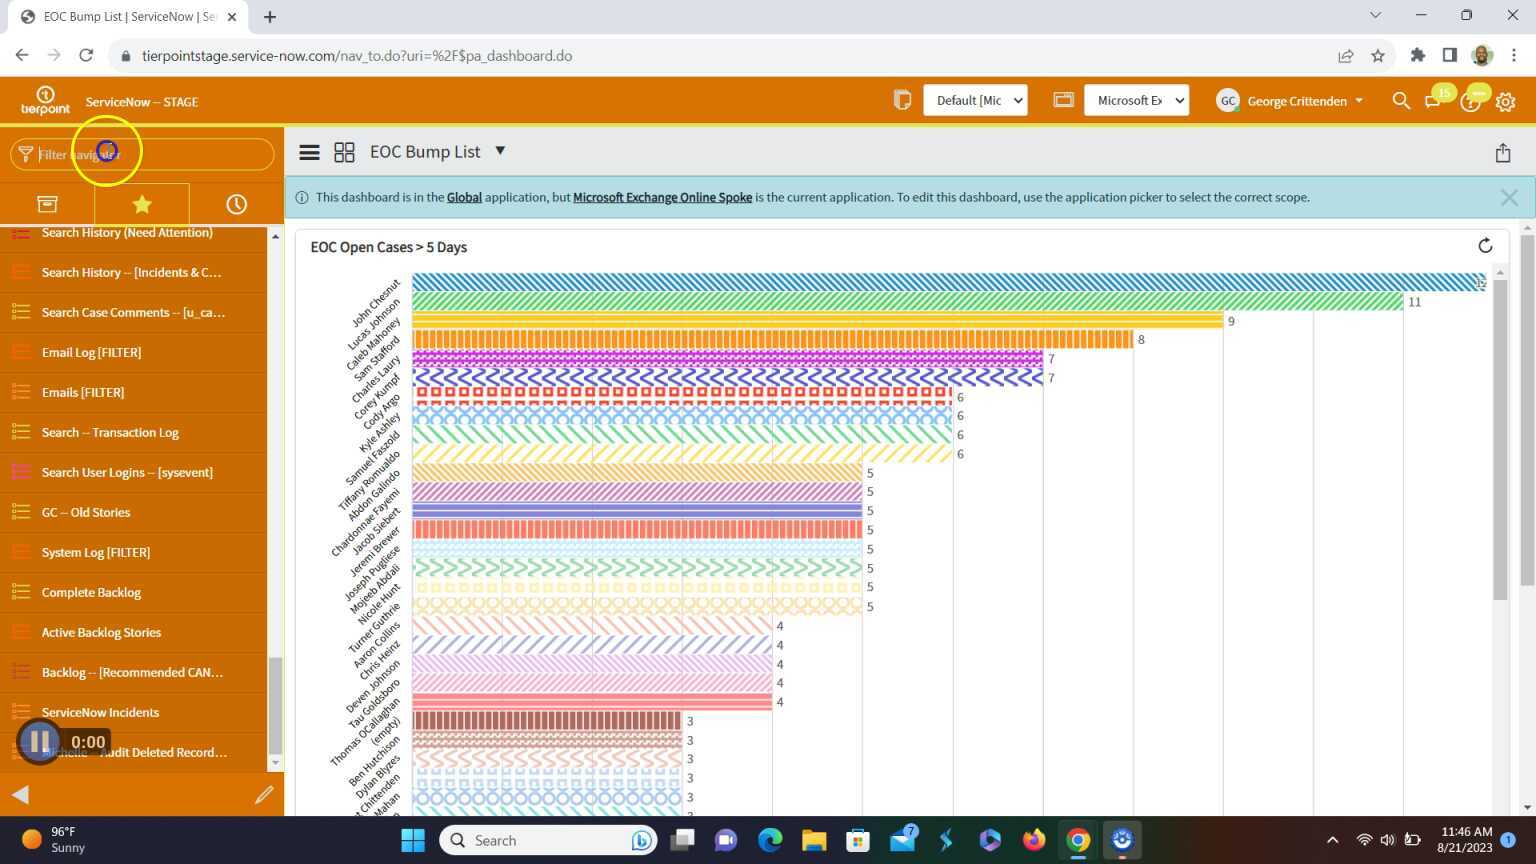Dismiss the Global application info banner

[1509, 198]
